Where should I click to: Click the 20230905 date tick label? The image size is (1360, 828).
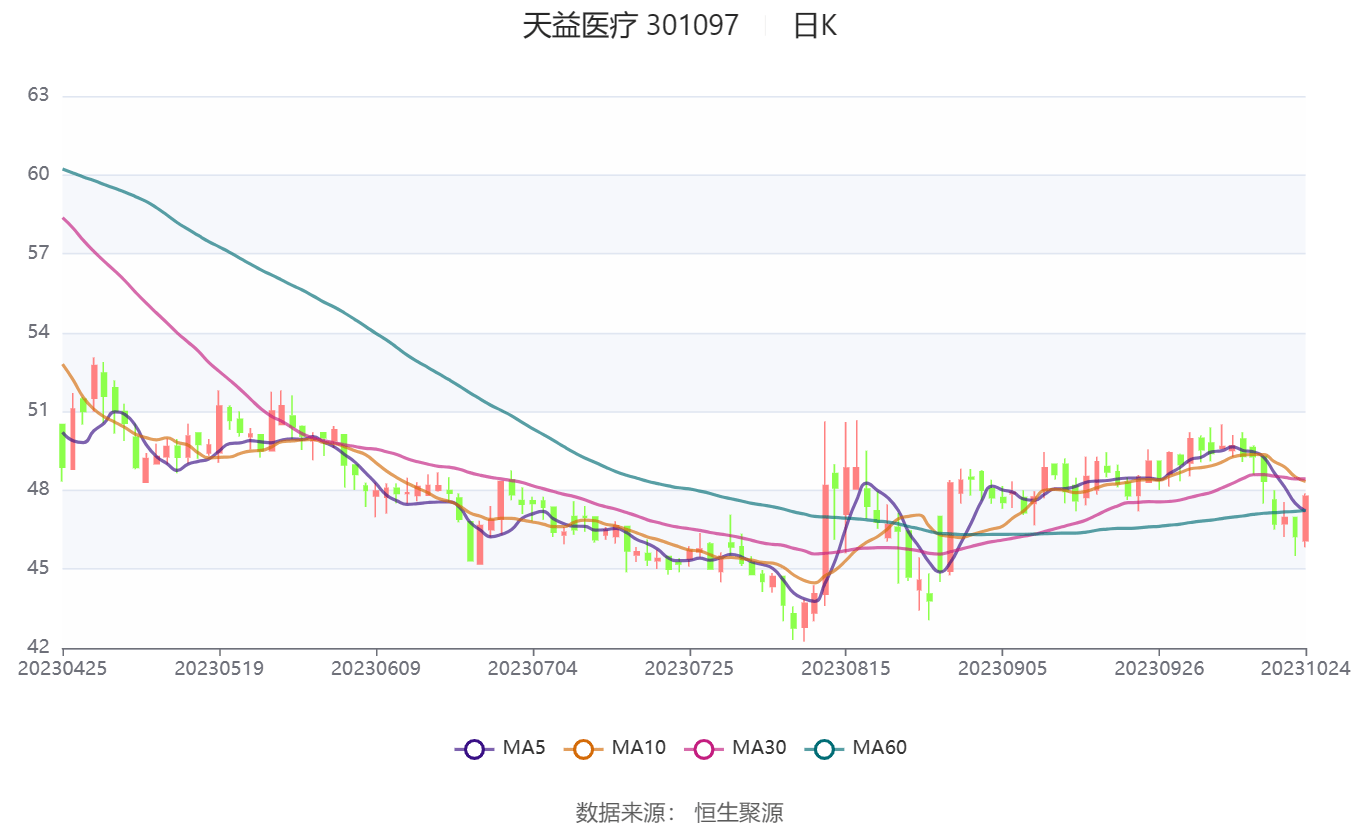pos(1002,668)
